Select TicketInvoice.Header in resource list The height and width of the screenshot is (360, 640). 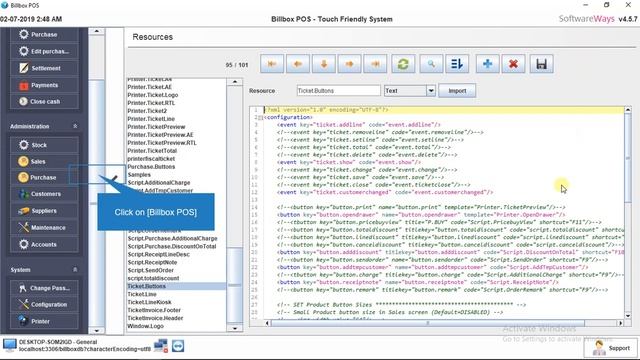tap(155, 318)
